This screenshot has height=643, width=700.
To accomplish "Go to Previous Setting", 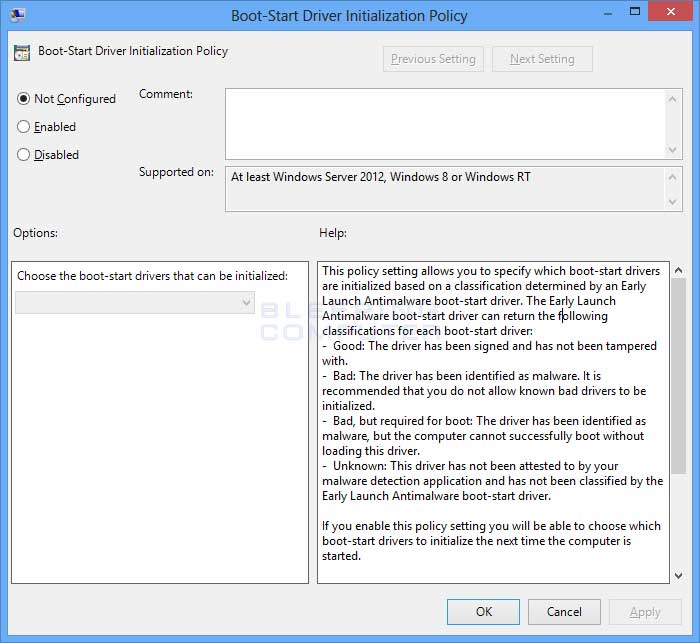I will [x=433, y=59].
